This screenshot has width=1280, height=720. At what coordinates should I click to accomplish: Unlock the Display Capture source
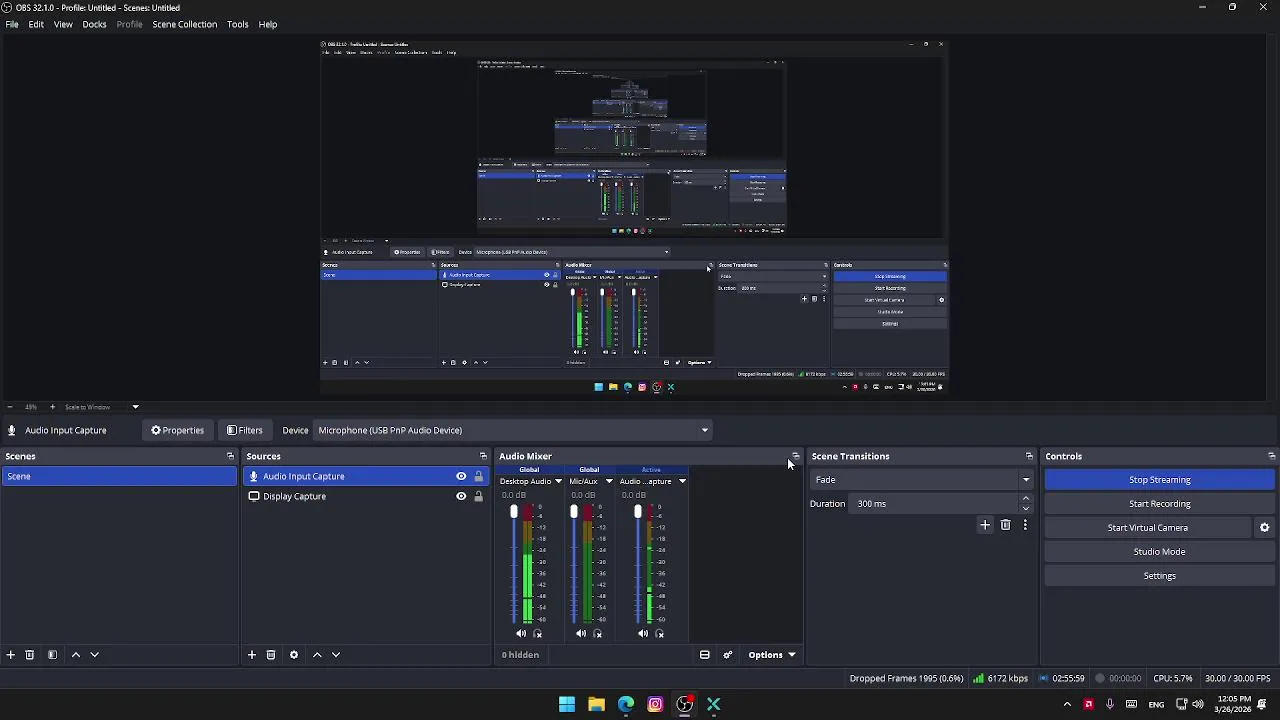tap(478, 496)
